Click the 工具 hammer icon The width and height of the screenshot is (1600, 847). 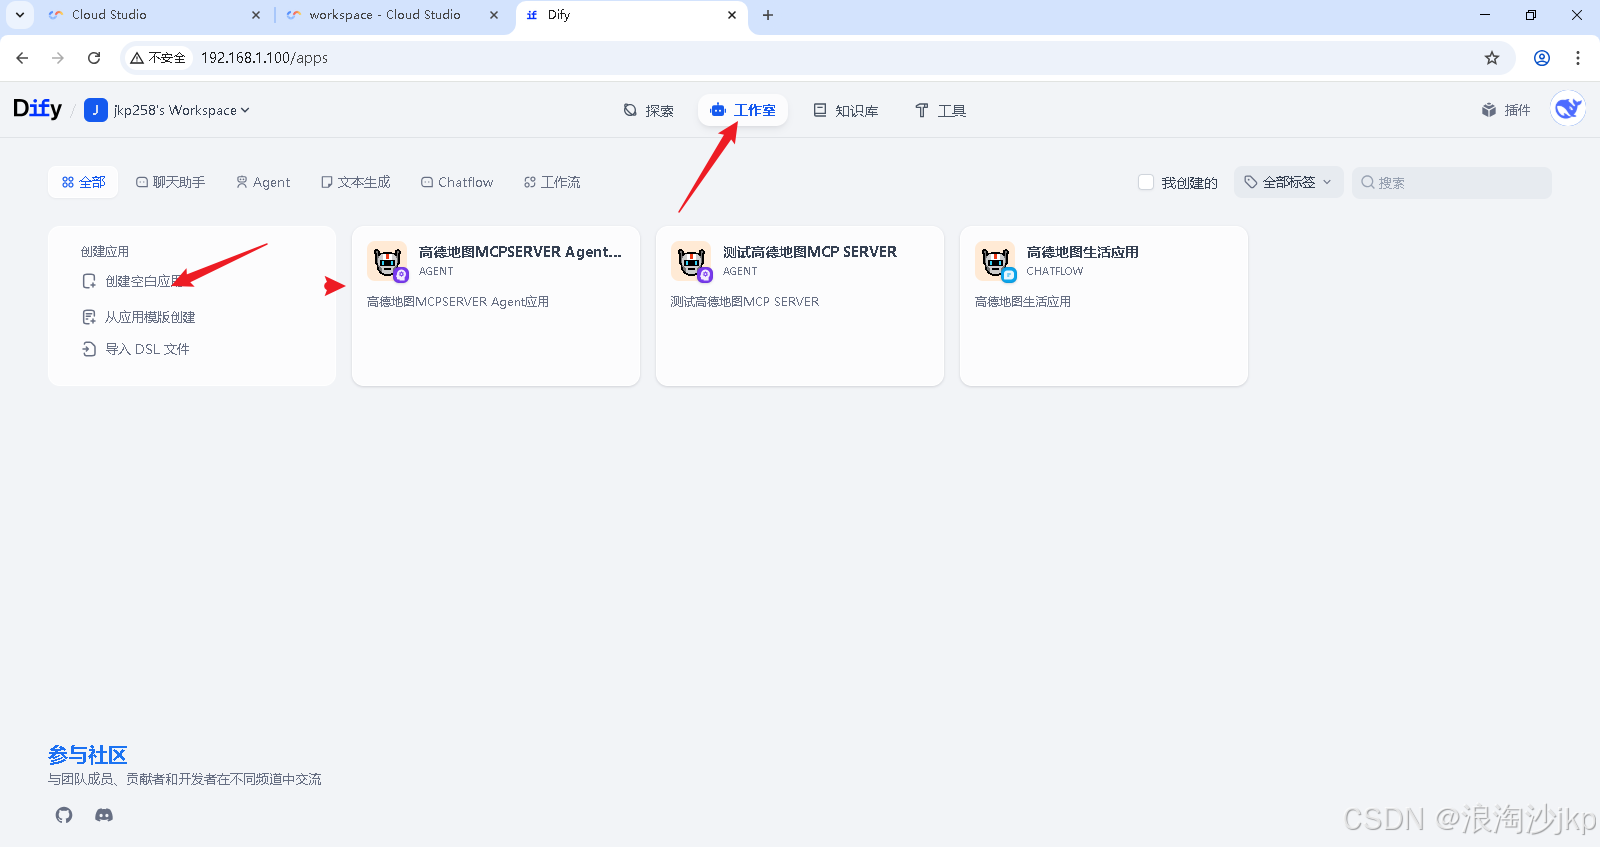tap(922, 110)
